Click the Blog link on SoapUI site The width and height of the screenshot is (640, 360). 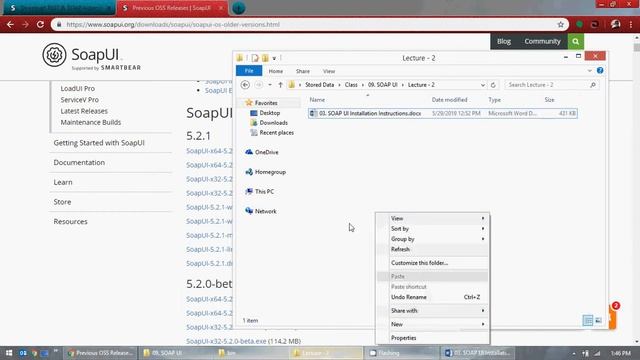click(x=504, y=41)
